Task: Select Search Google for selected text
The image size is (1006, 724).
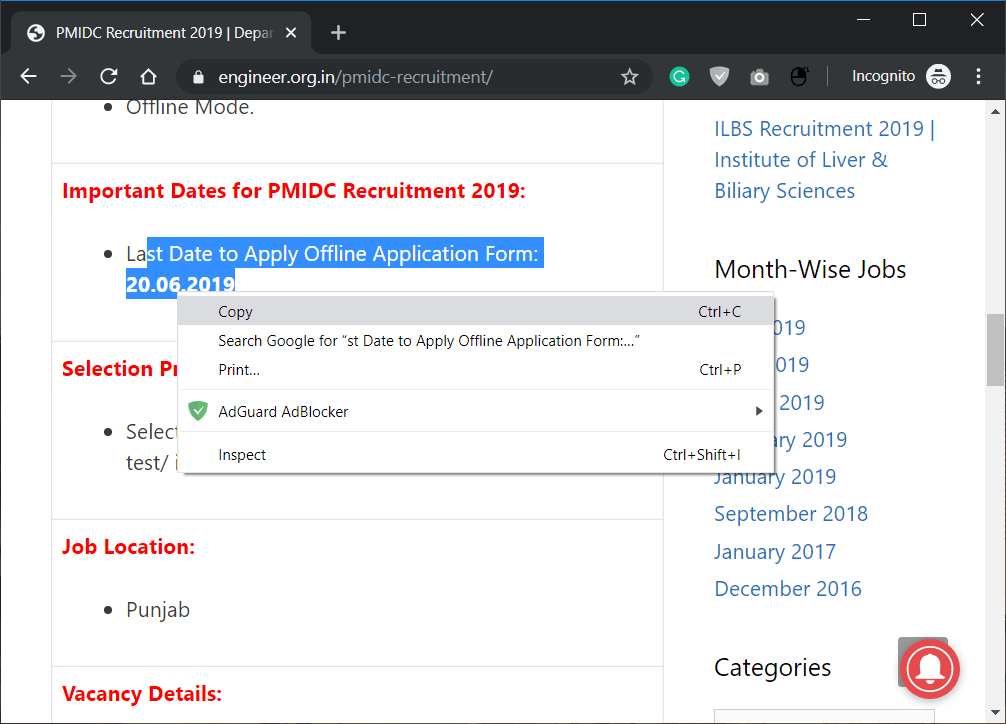Action: [475, 341]
